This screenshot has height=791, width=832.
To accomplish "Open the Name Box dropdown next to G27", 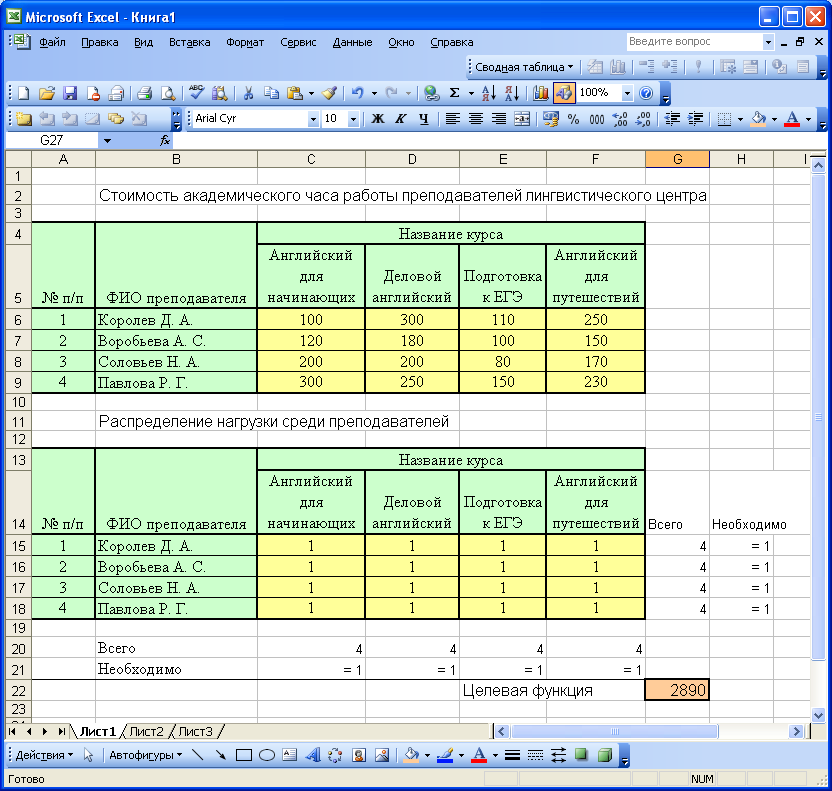I will pyautogui.click(x=108, y=141).
